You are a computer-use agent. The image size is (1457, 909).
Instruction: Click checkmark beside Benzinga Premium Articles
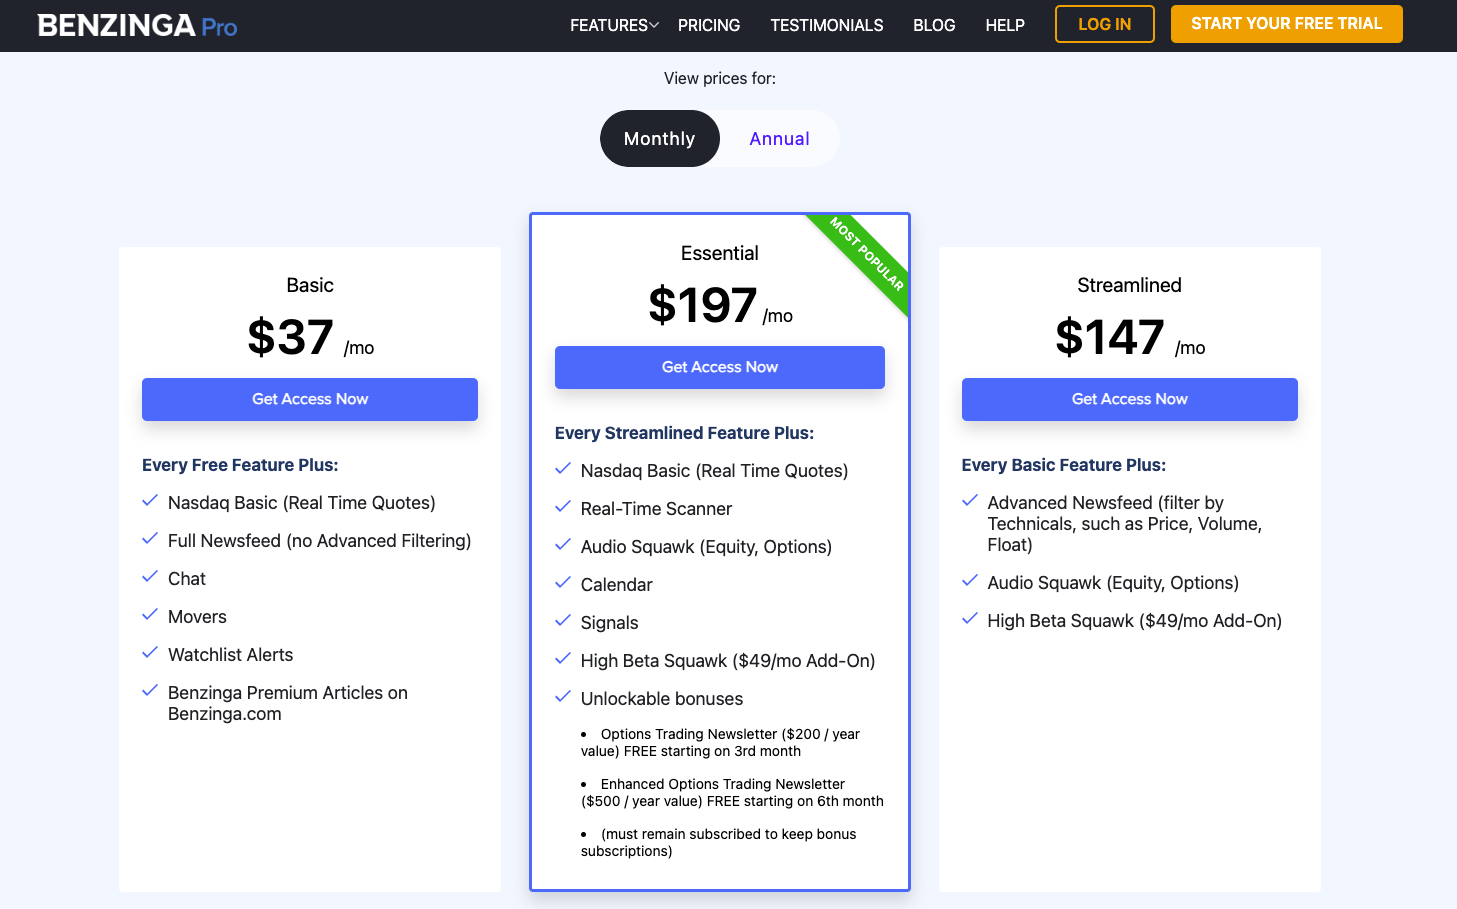pos(150,691)
